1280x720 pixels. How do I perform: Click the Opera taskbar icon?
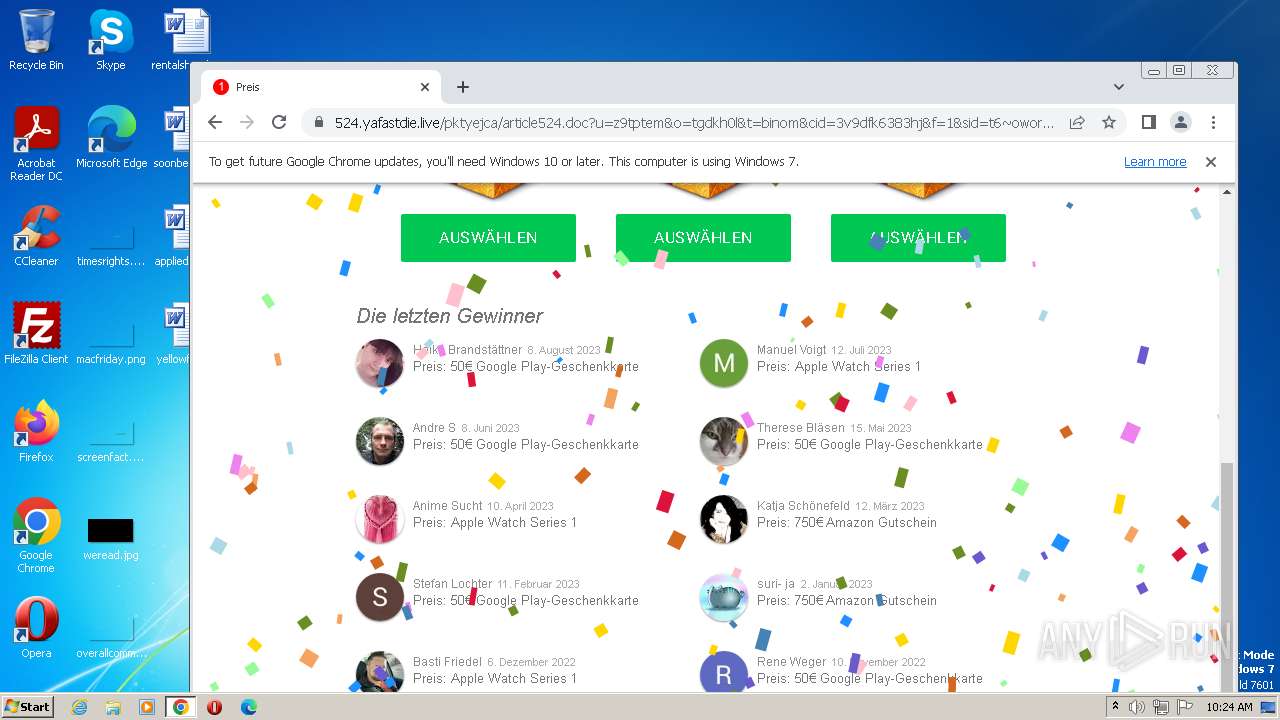point(214,707)
